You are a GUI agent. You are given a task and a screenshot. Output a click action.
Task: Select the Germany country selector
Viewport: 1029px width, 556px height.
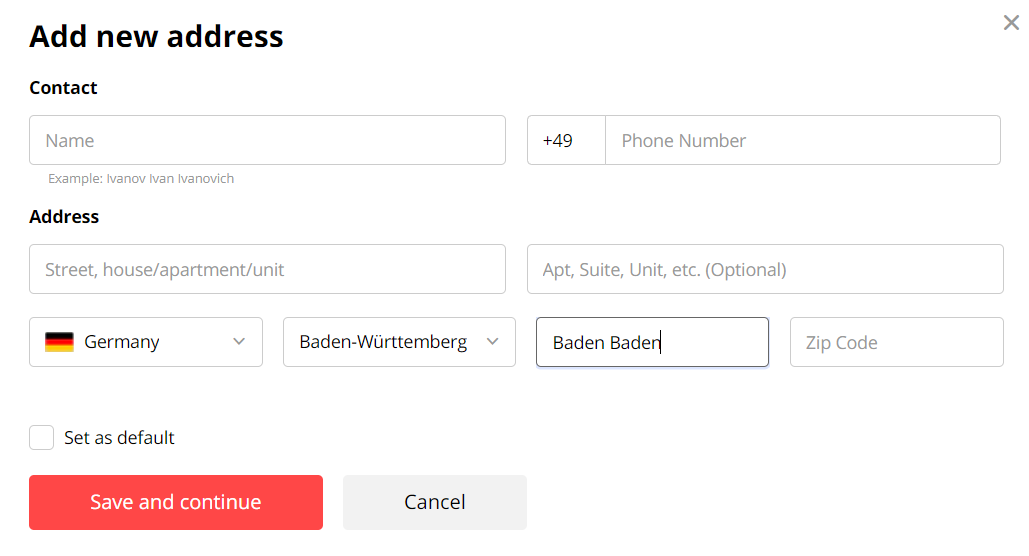(146, 342)
